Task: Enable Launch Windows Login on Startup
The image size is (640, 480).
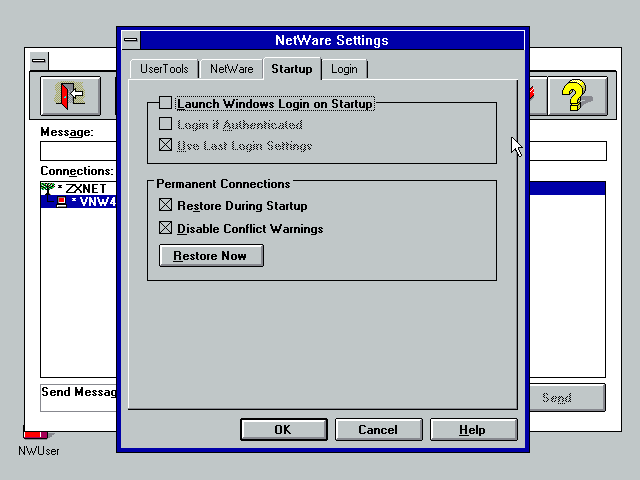Action: [165, 103]
